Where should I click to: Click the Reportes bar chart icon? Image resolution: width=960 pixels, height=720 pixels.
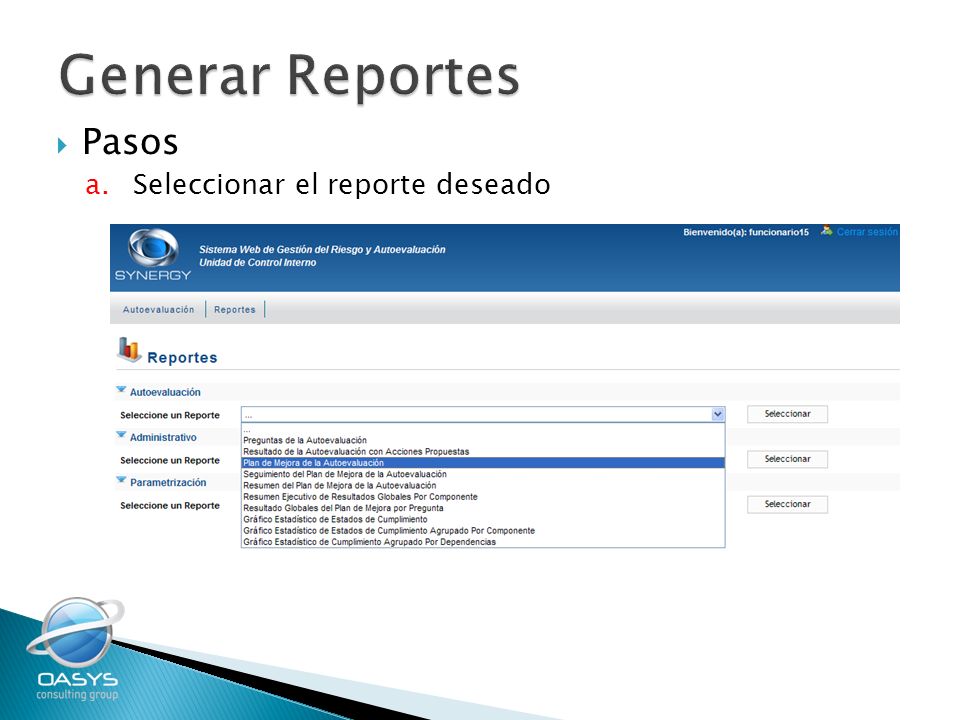129,350
